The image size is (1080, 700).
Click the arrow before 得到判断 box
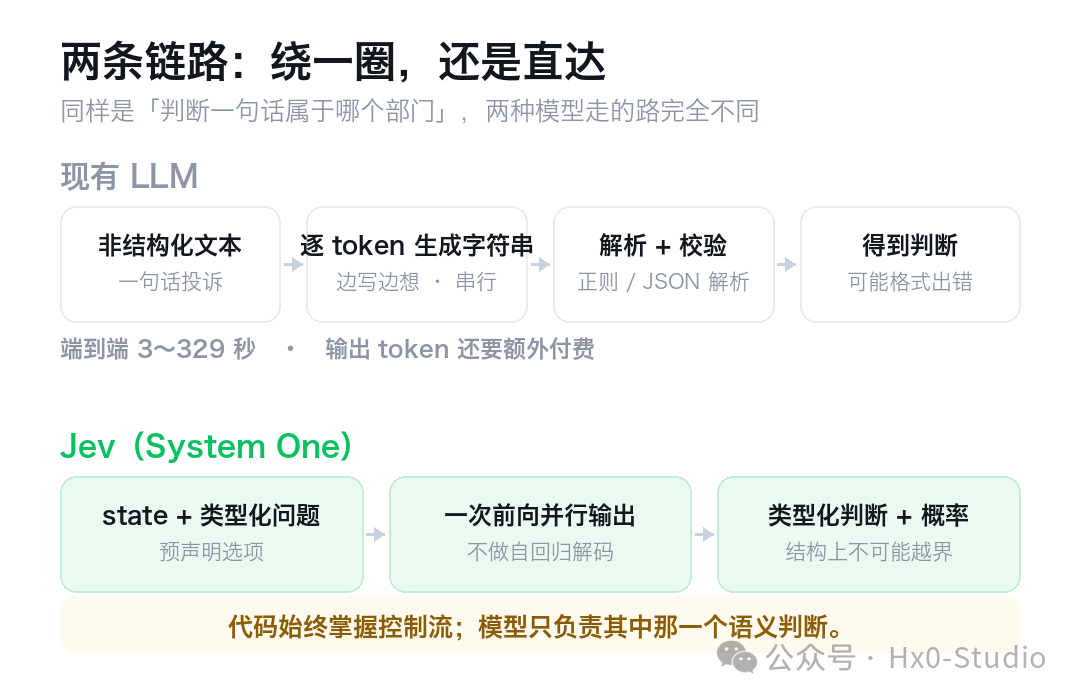point(787,265)
